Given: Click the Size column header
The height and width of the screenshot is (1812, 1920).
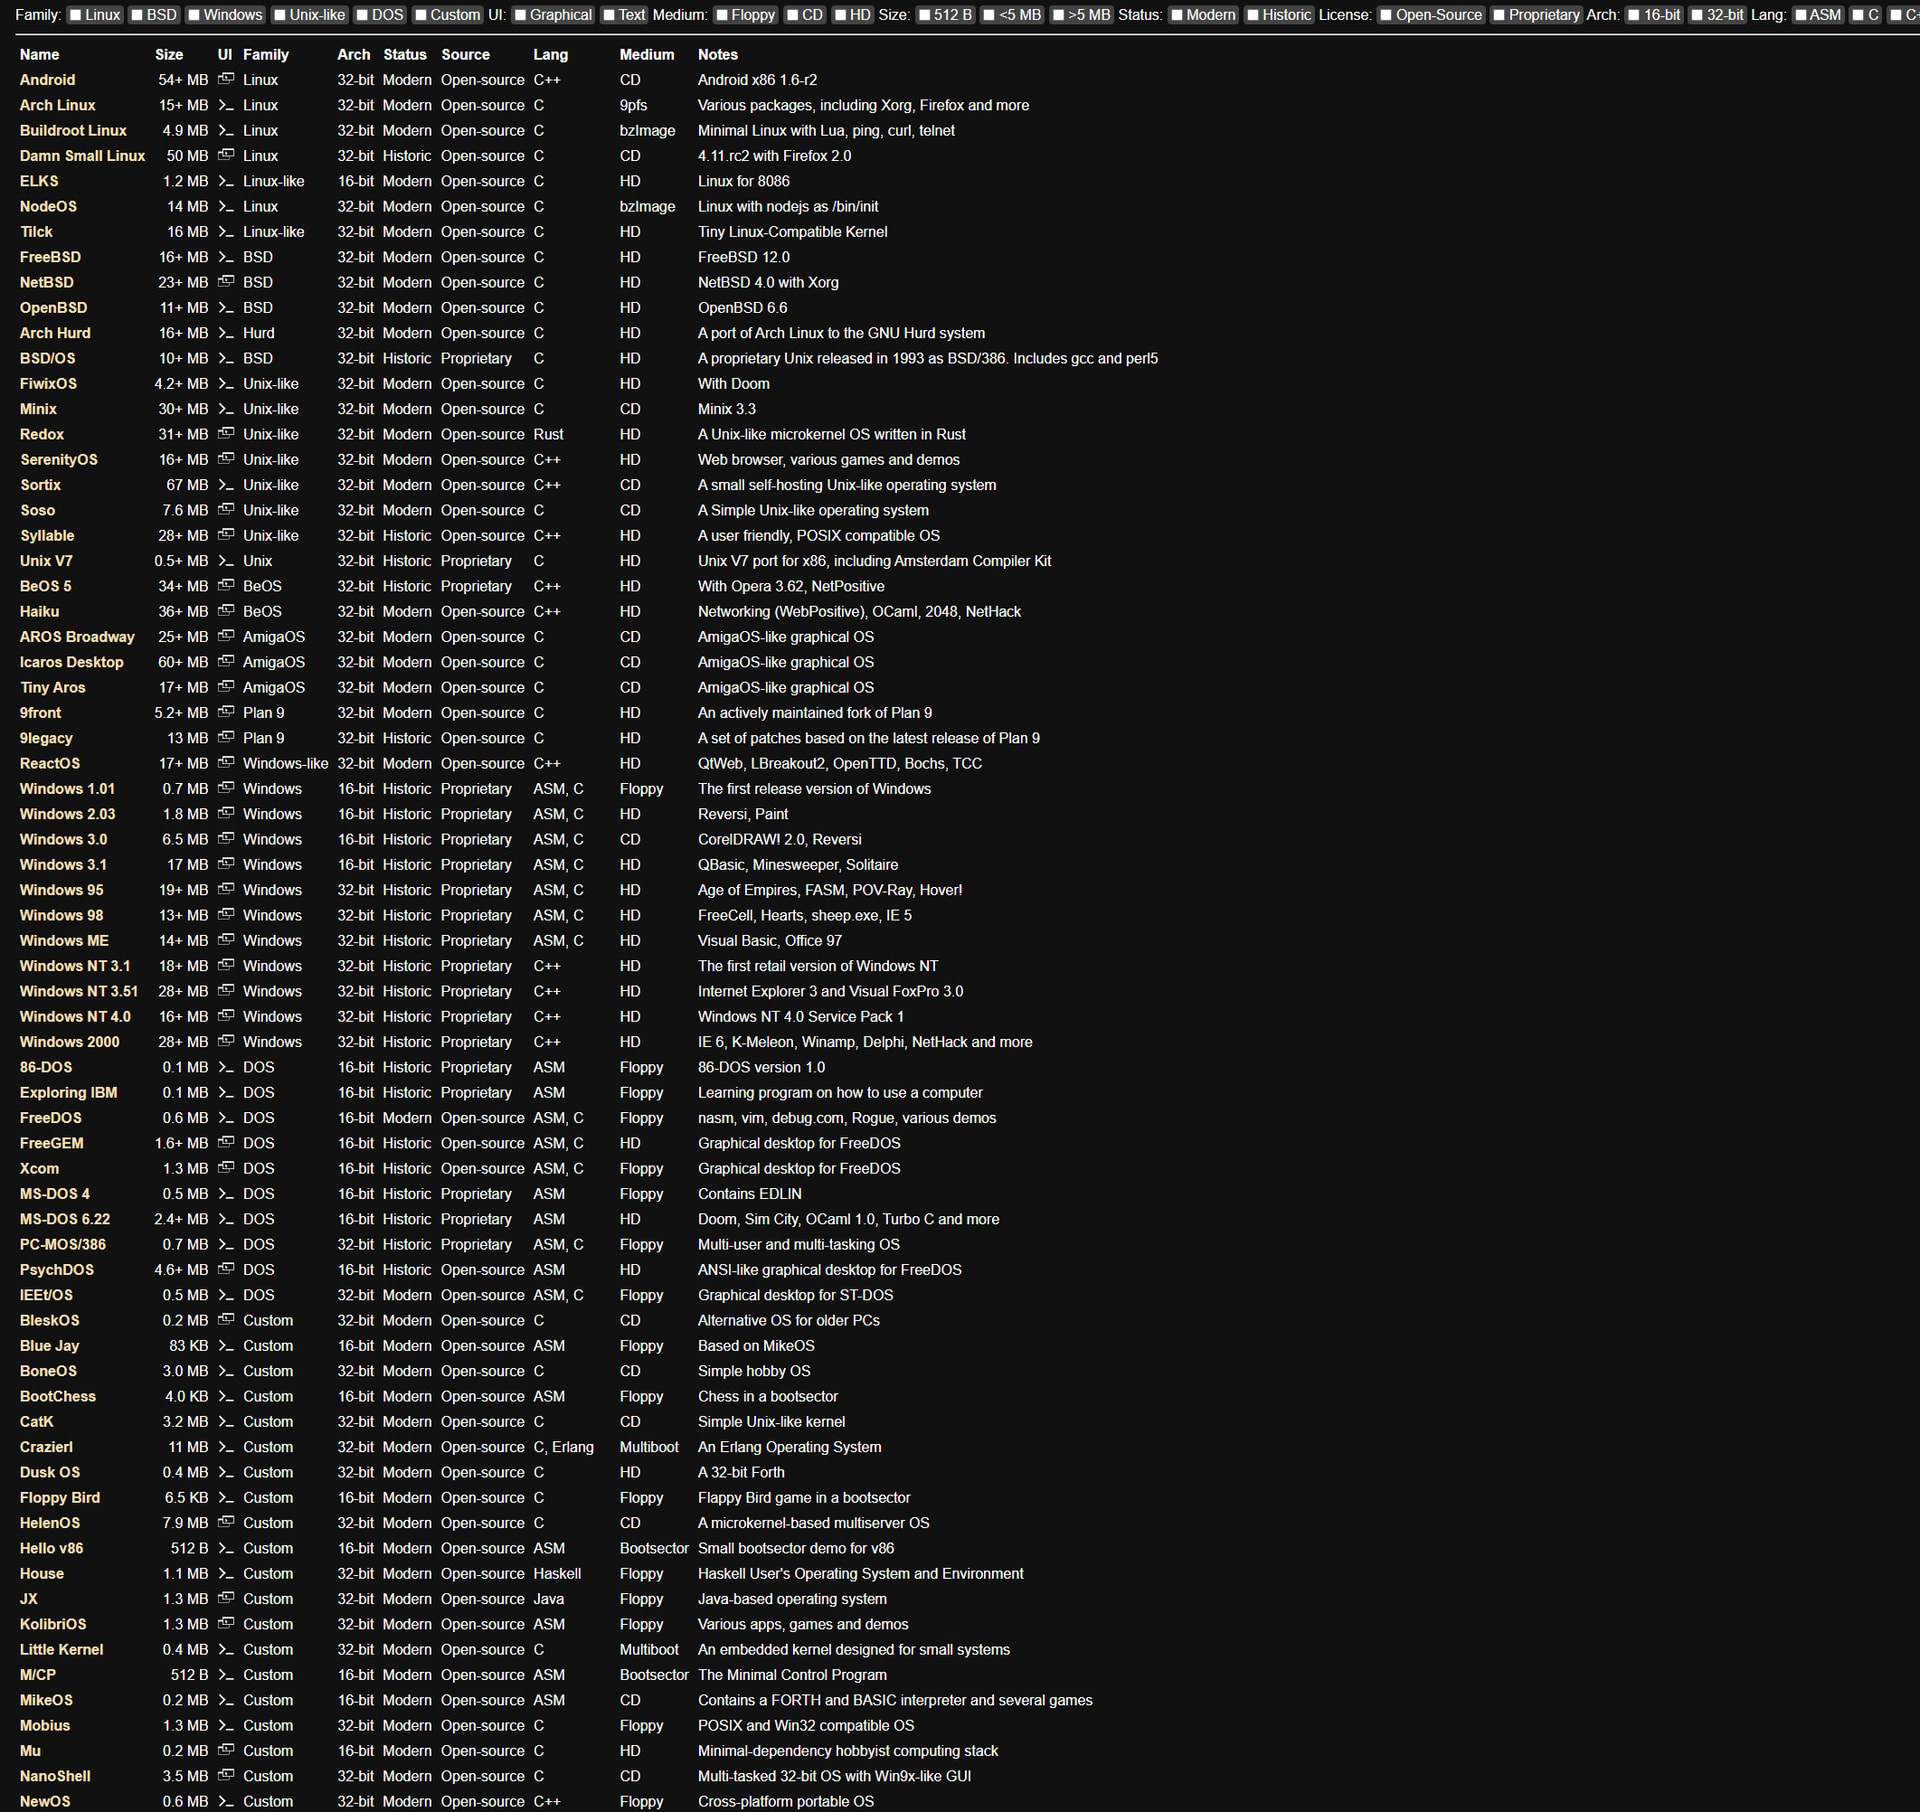Looking at the screenshot, I should click(168, 55).
